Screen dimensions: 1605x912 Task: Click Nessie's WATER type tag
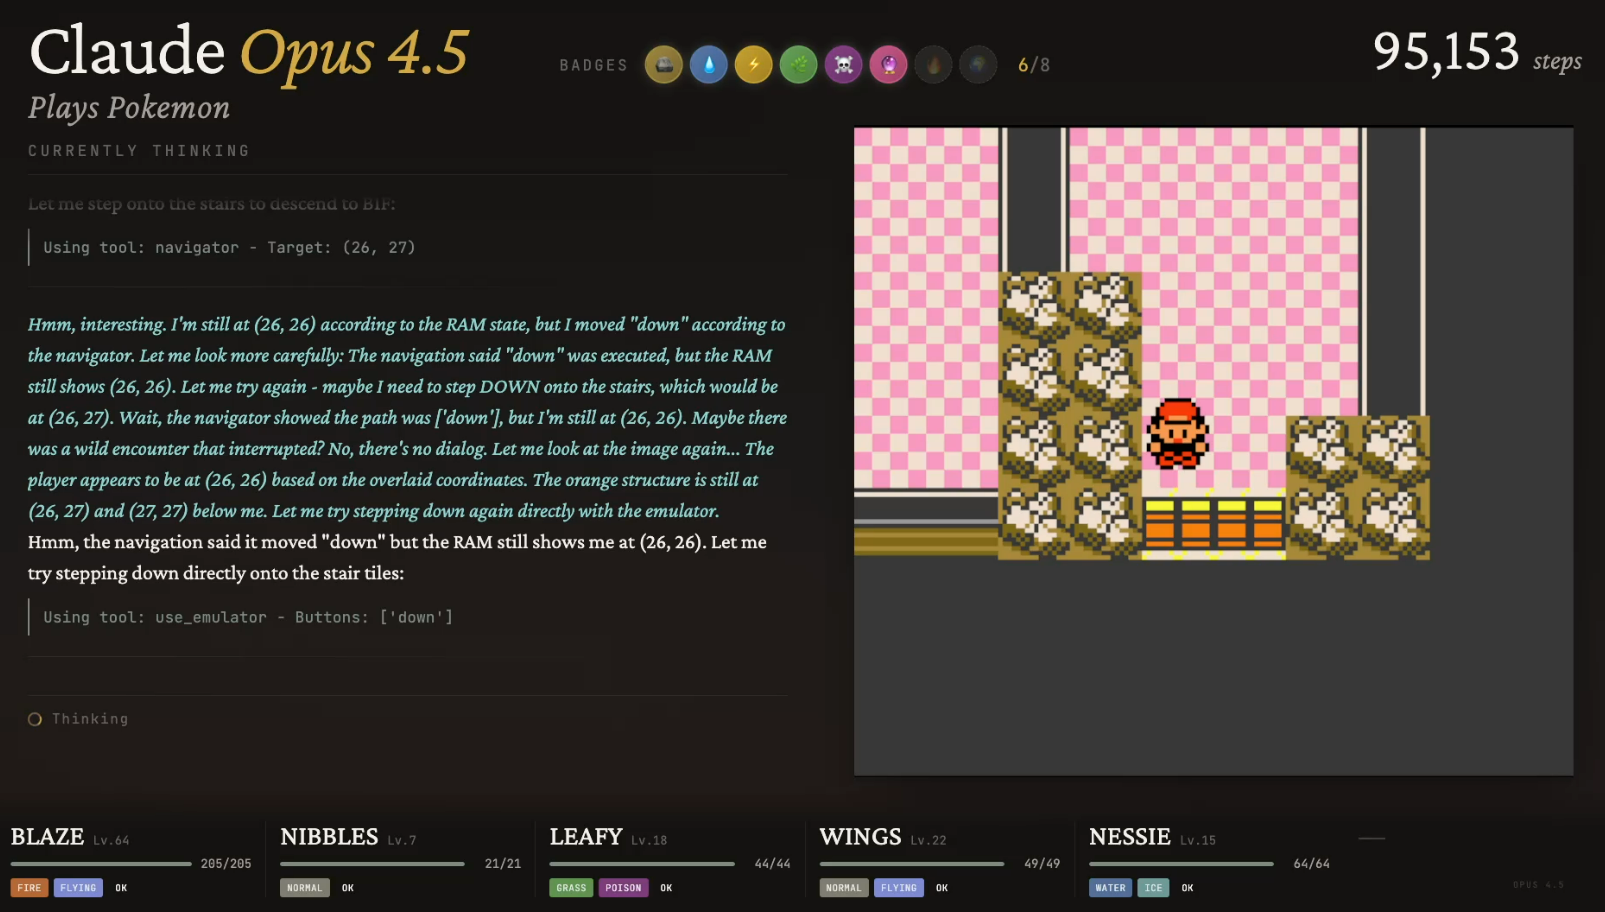(x=1111, y=888)
